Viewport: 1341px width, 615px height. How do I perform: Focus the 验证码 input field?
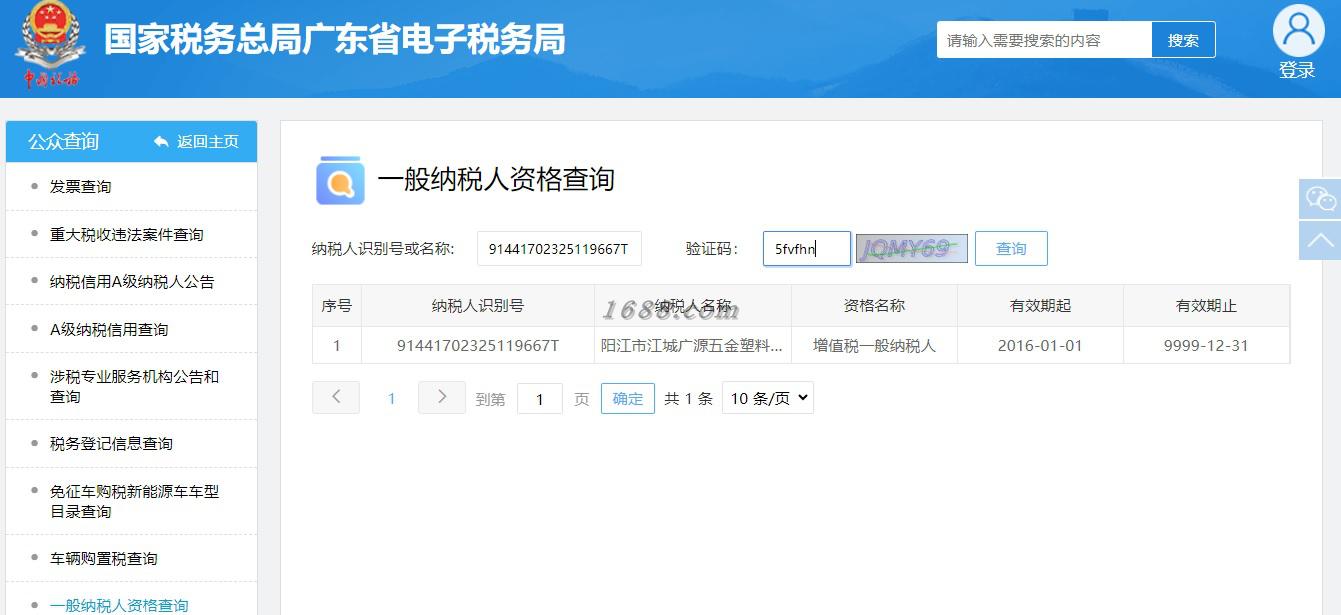(x=807, y=249)
